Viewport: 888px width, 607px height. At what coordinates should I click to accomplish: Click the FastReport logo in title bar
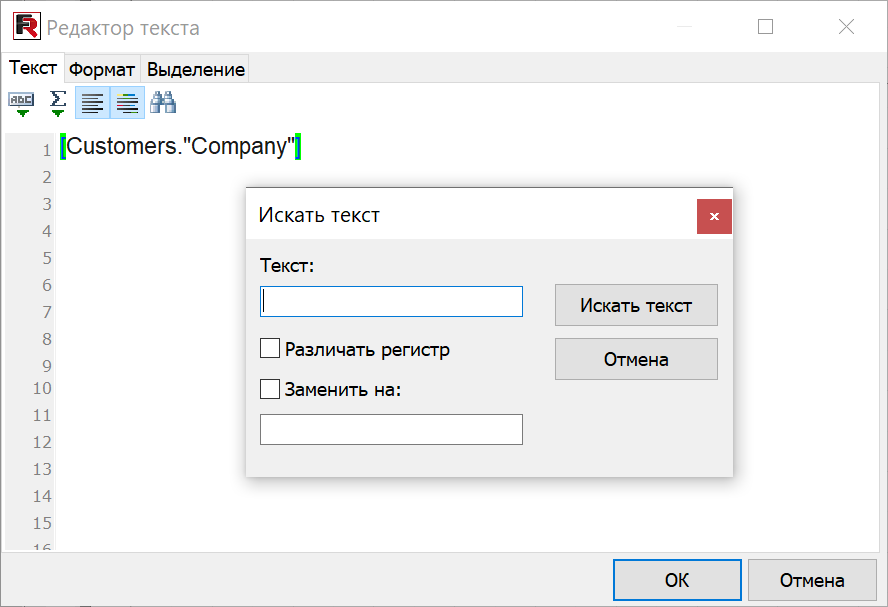click(x=26, y=27)
